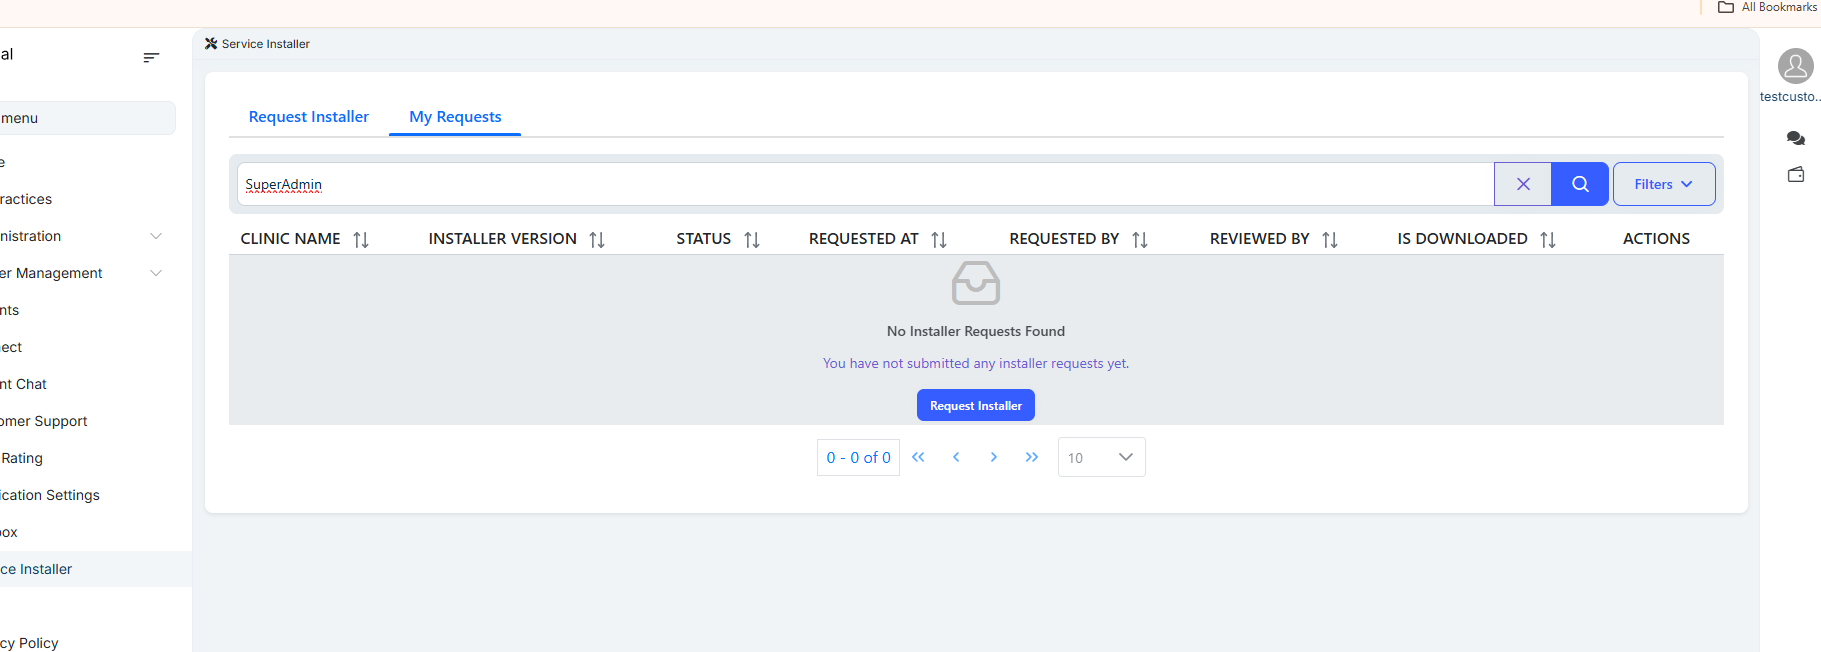Expand the Management sidebar section
This screenshot has width=1821, height=652.
155,273
